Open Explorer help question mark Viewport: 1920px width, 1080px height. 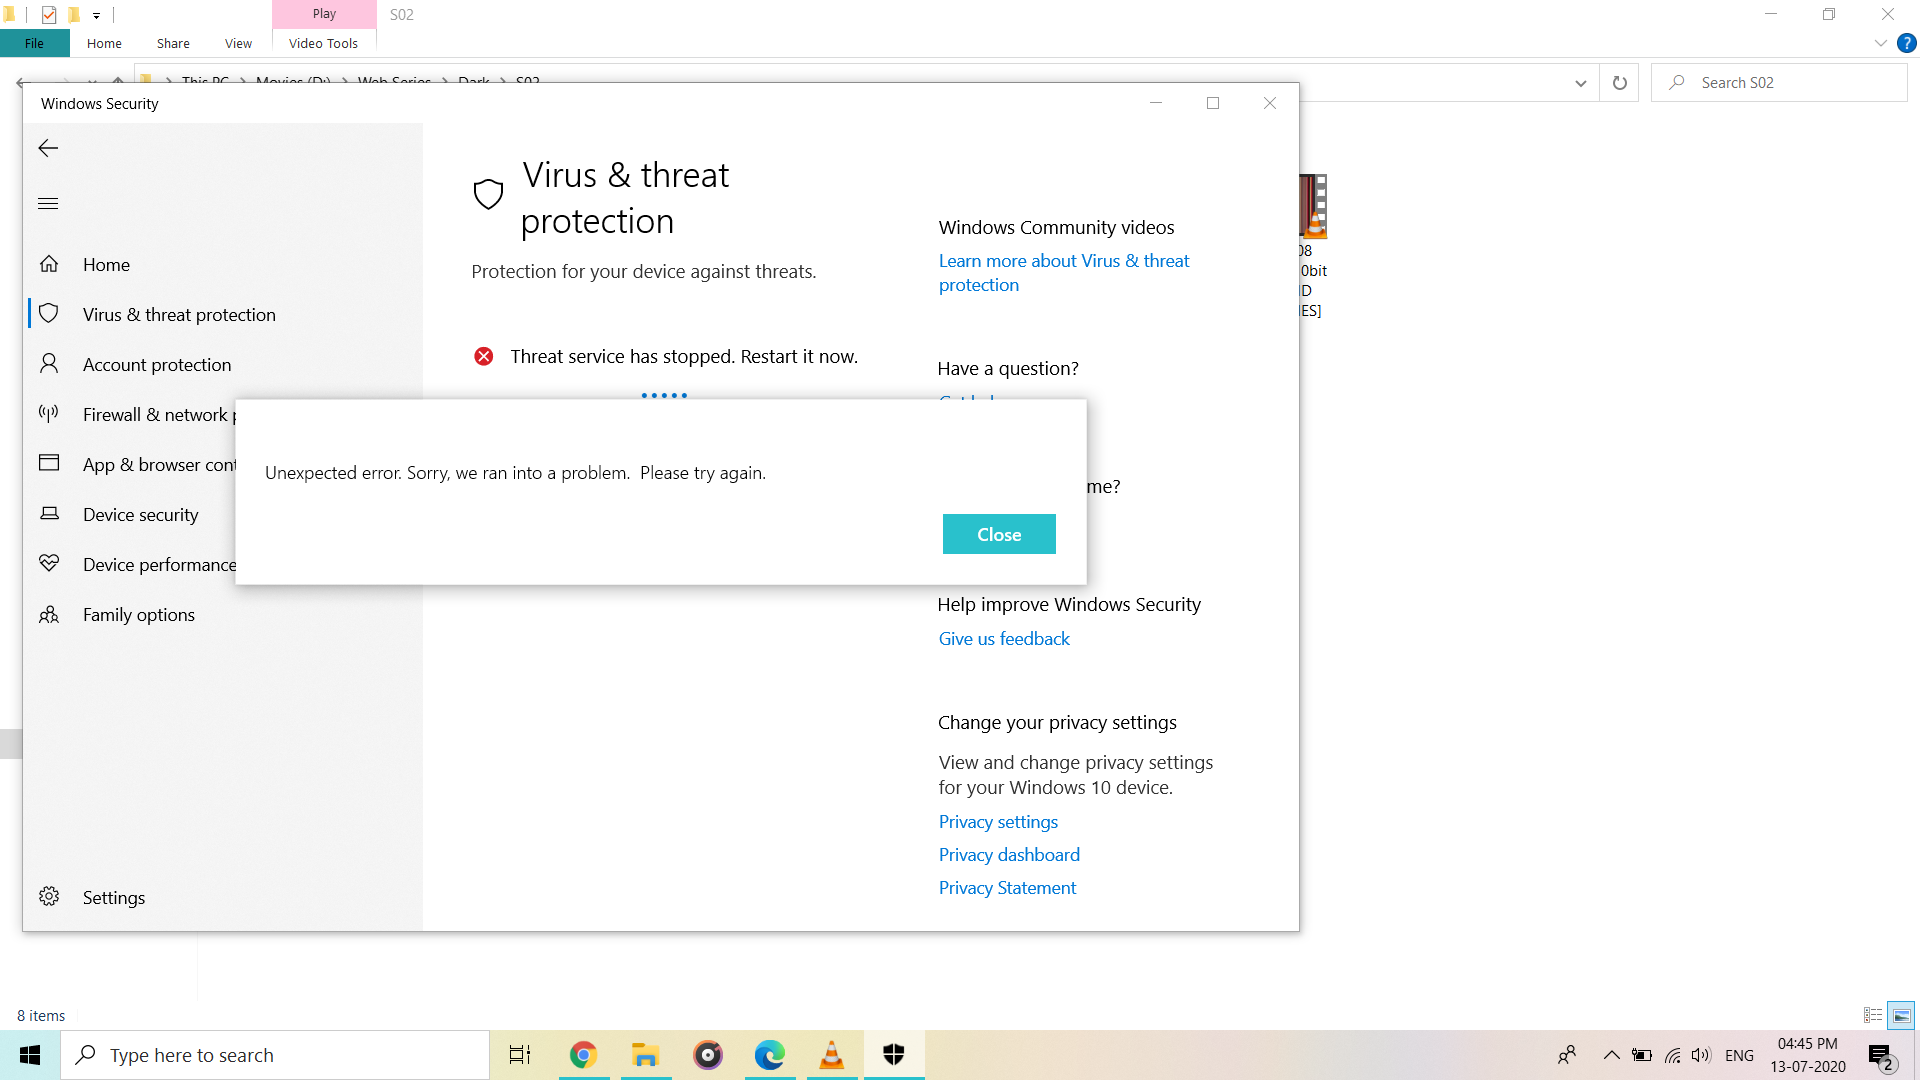(x=1907, y=43)
